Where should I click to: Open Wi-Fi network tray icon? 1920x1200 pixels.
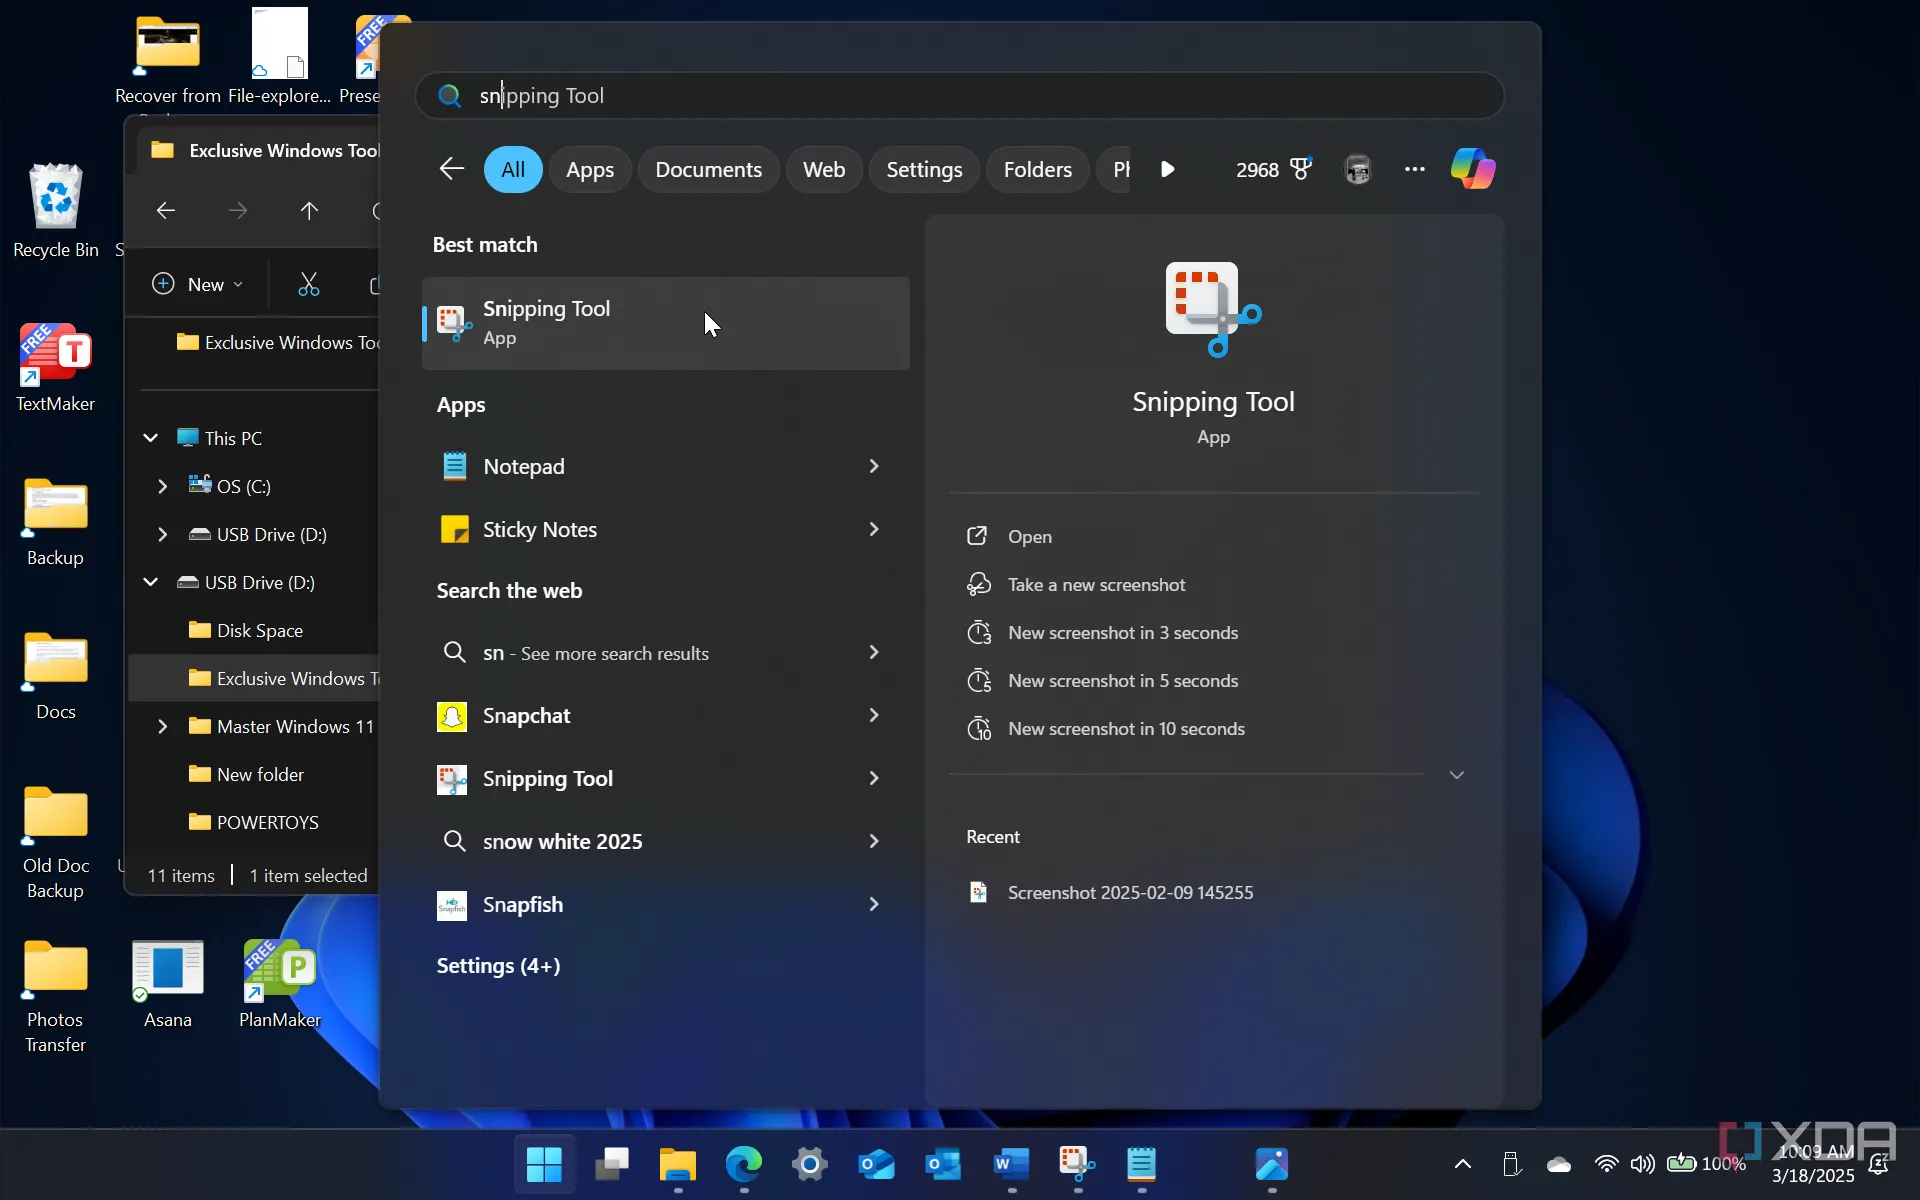pyautogui.click(x=1606, y=1164)
